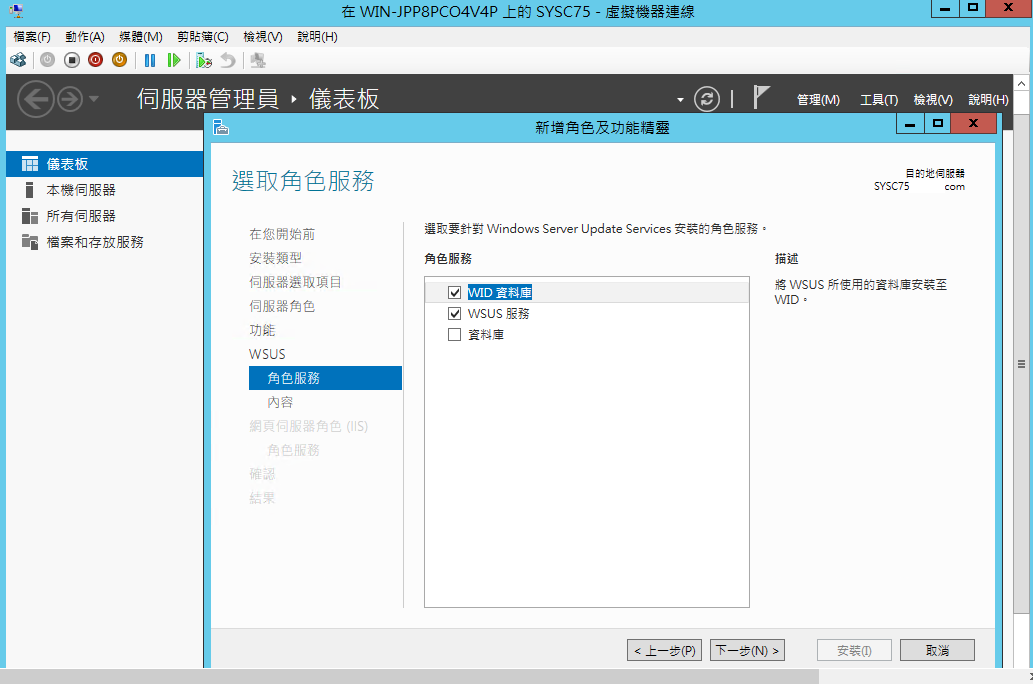The width and height of the screenshot is (1033, 684).
Task: Select the WSUS 服務 row label
Action: tap(499, 314)
